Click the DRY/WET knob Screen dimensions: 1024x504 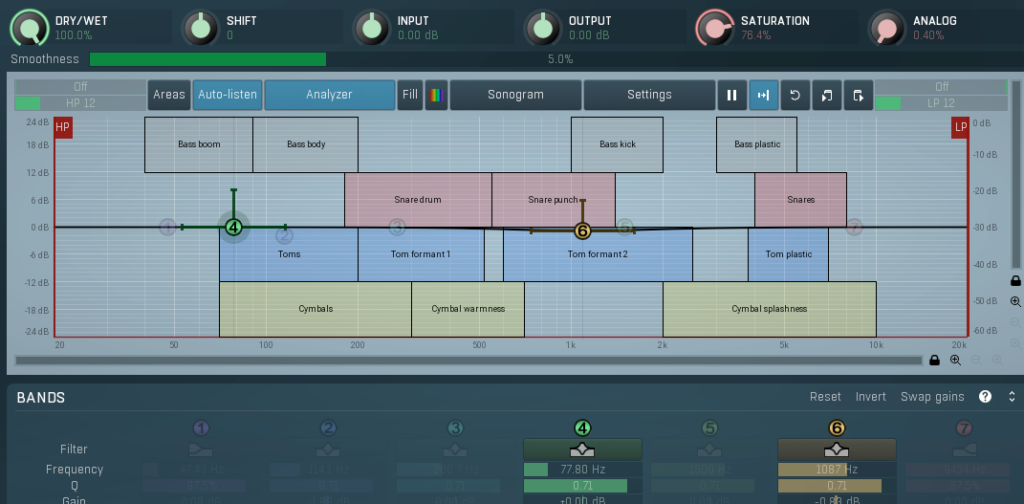[29, 28]
